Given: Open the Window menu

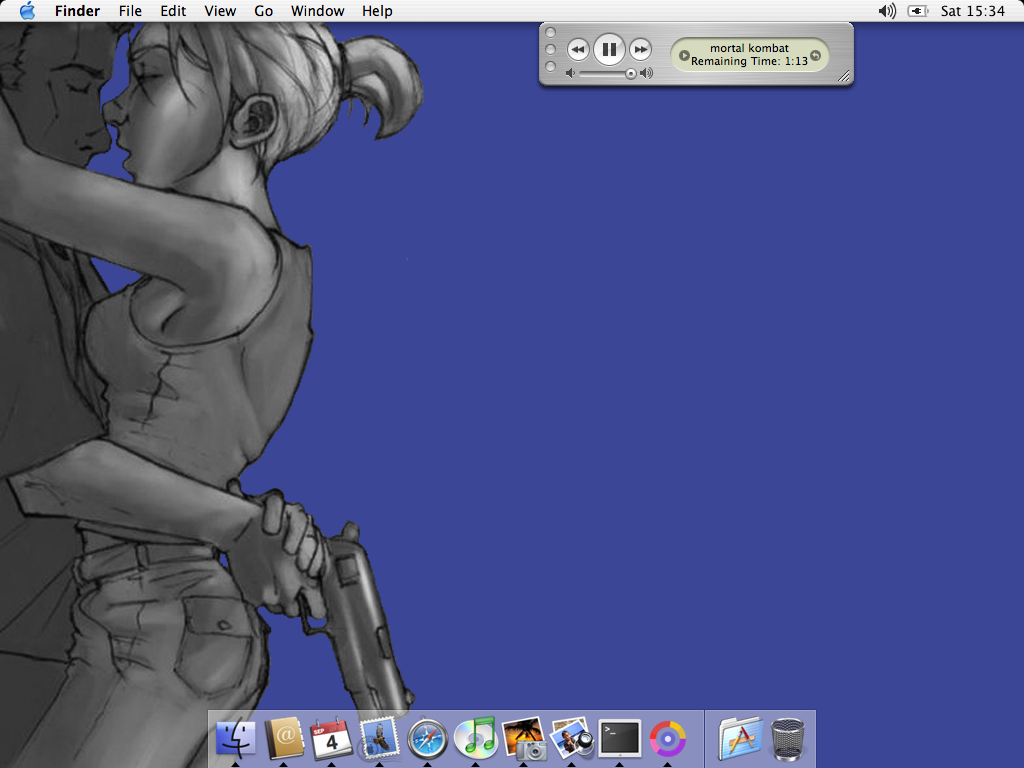Looking at the screenshot, I should (x=317, y=11).
